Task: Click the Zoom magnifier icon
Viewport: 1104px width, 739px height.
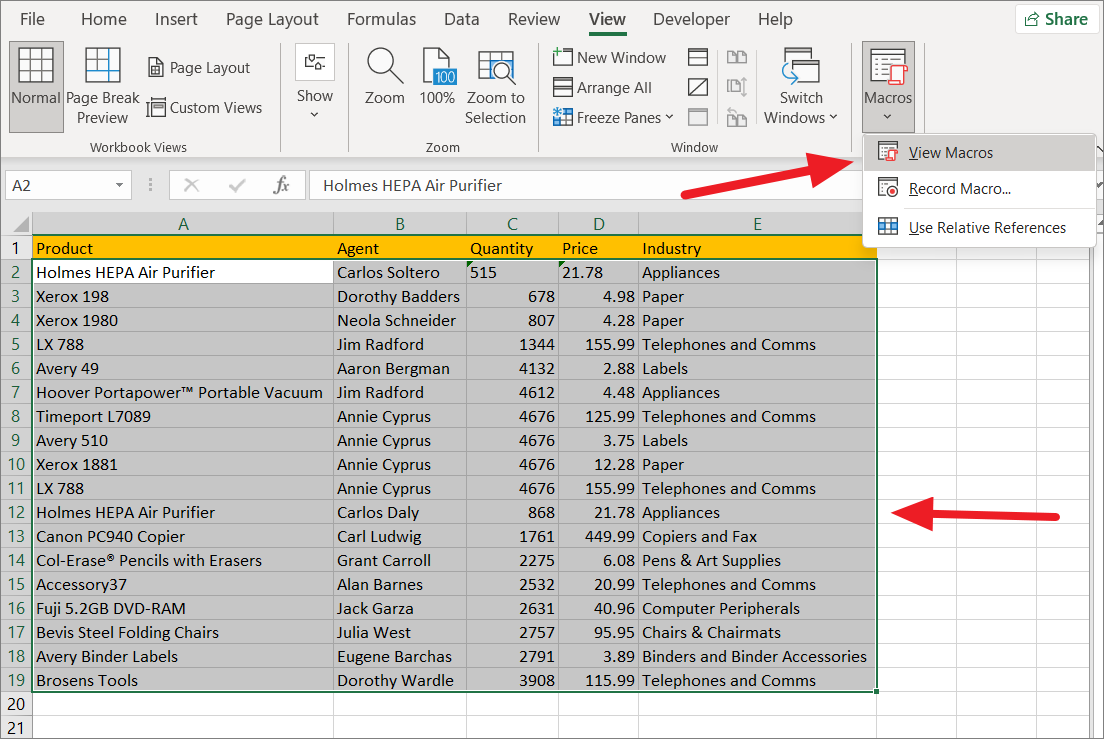Action: click(x=384, y=68)
